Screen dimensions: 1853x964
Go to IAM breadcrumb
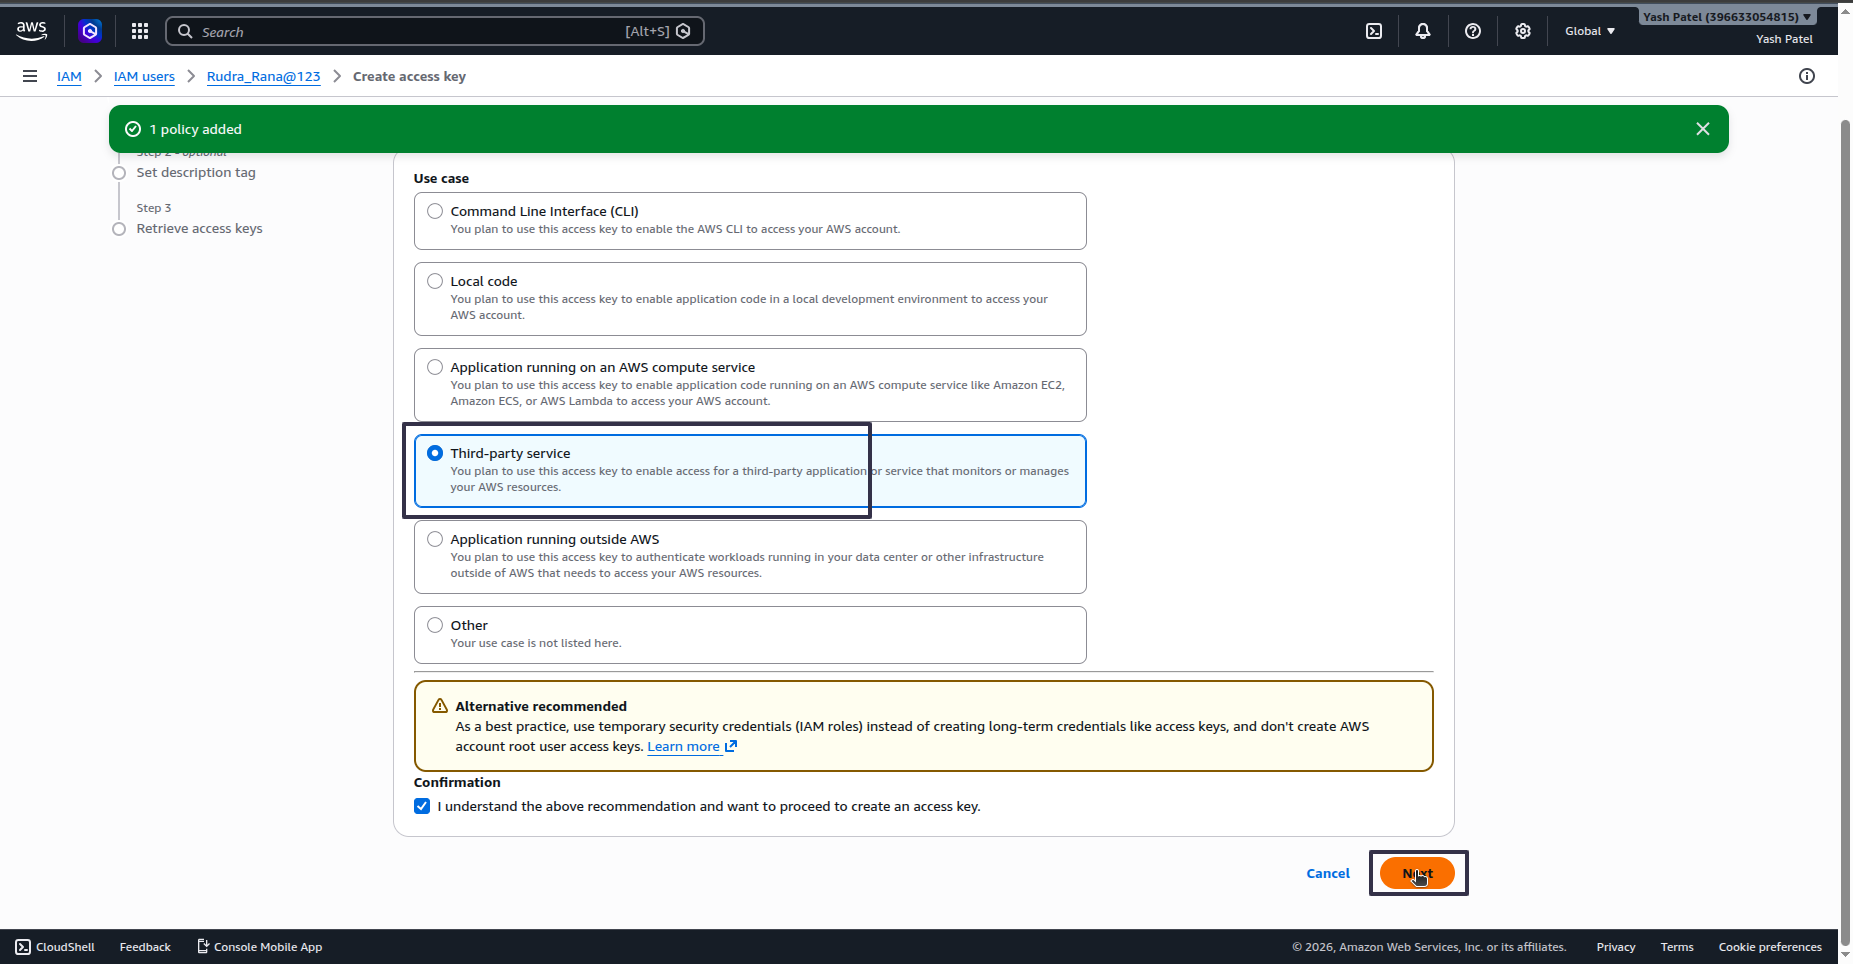click(x=69, y=76)
